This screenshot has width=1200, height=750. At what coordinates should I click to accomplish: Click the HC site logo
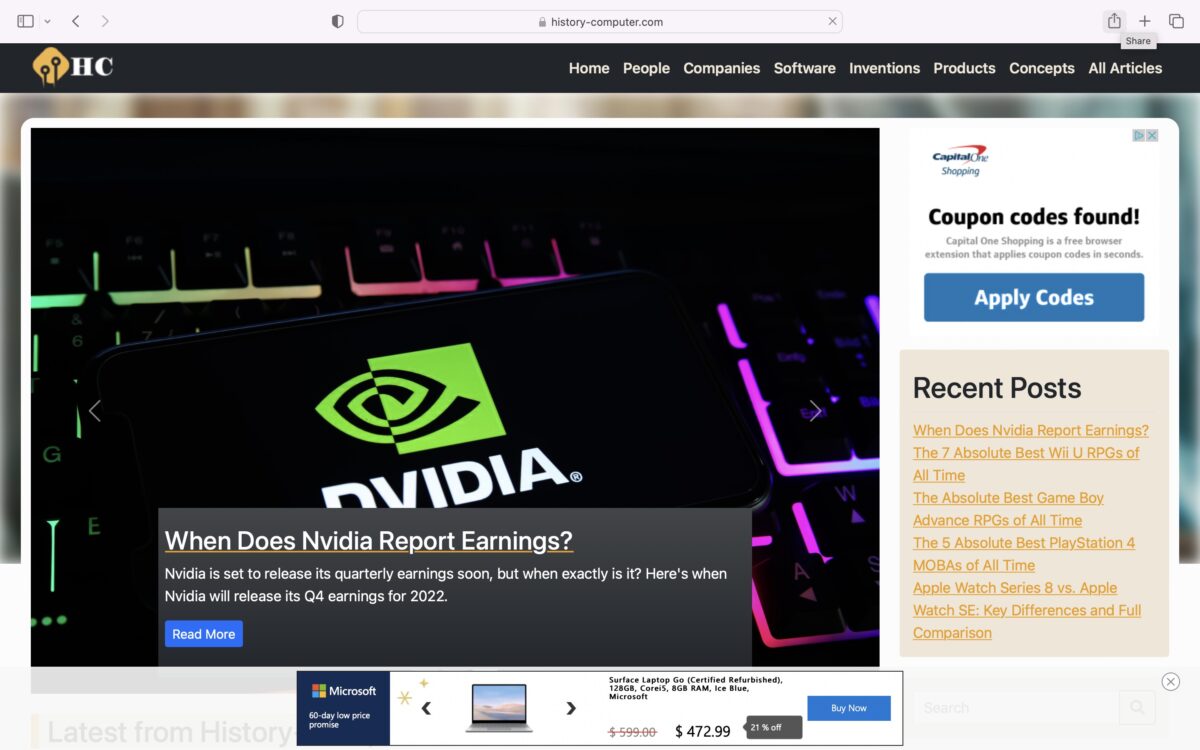click(x=73, y=67)
